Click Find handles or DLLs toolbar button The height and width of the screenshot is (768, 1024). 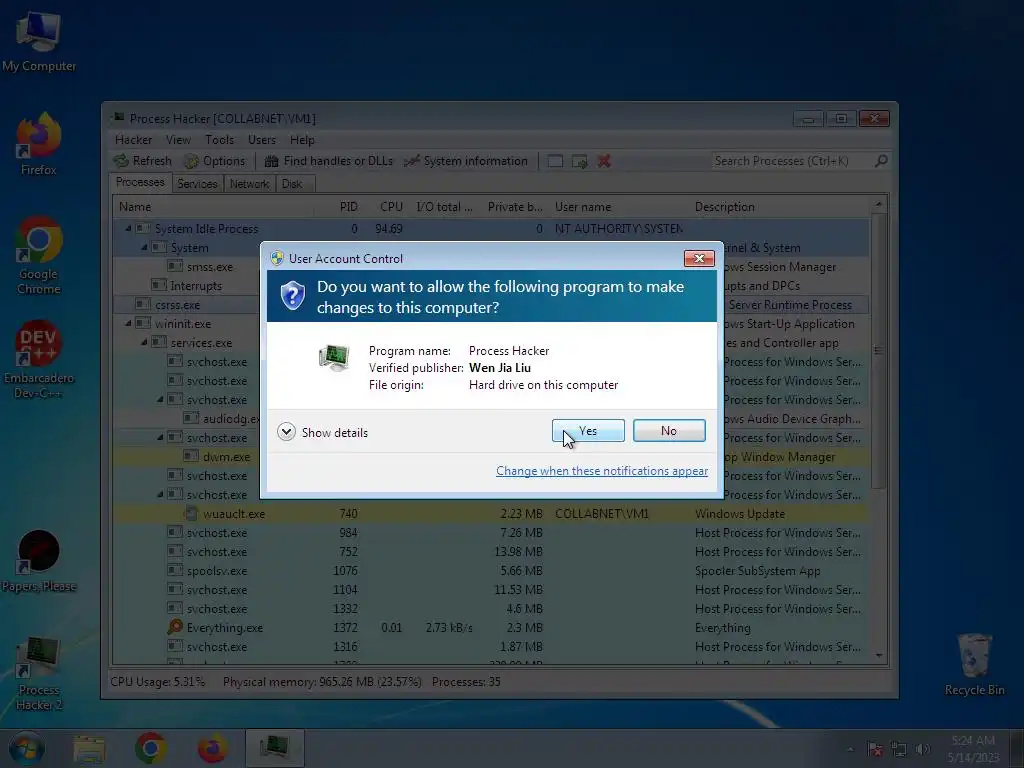pos(328,161)
